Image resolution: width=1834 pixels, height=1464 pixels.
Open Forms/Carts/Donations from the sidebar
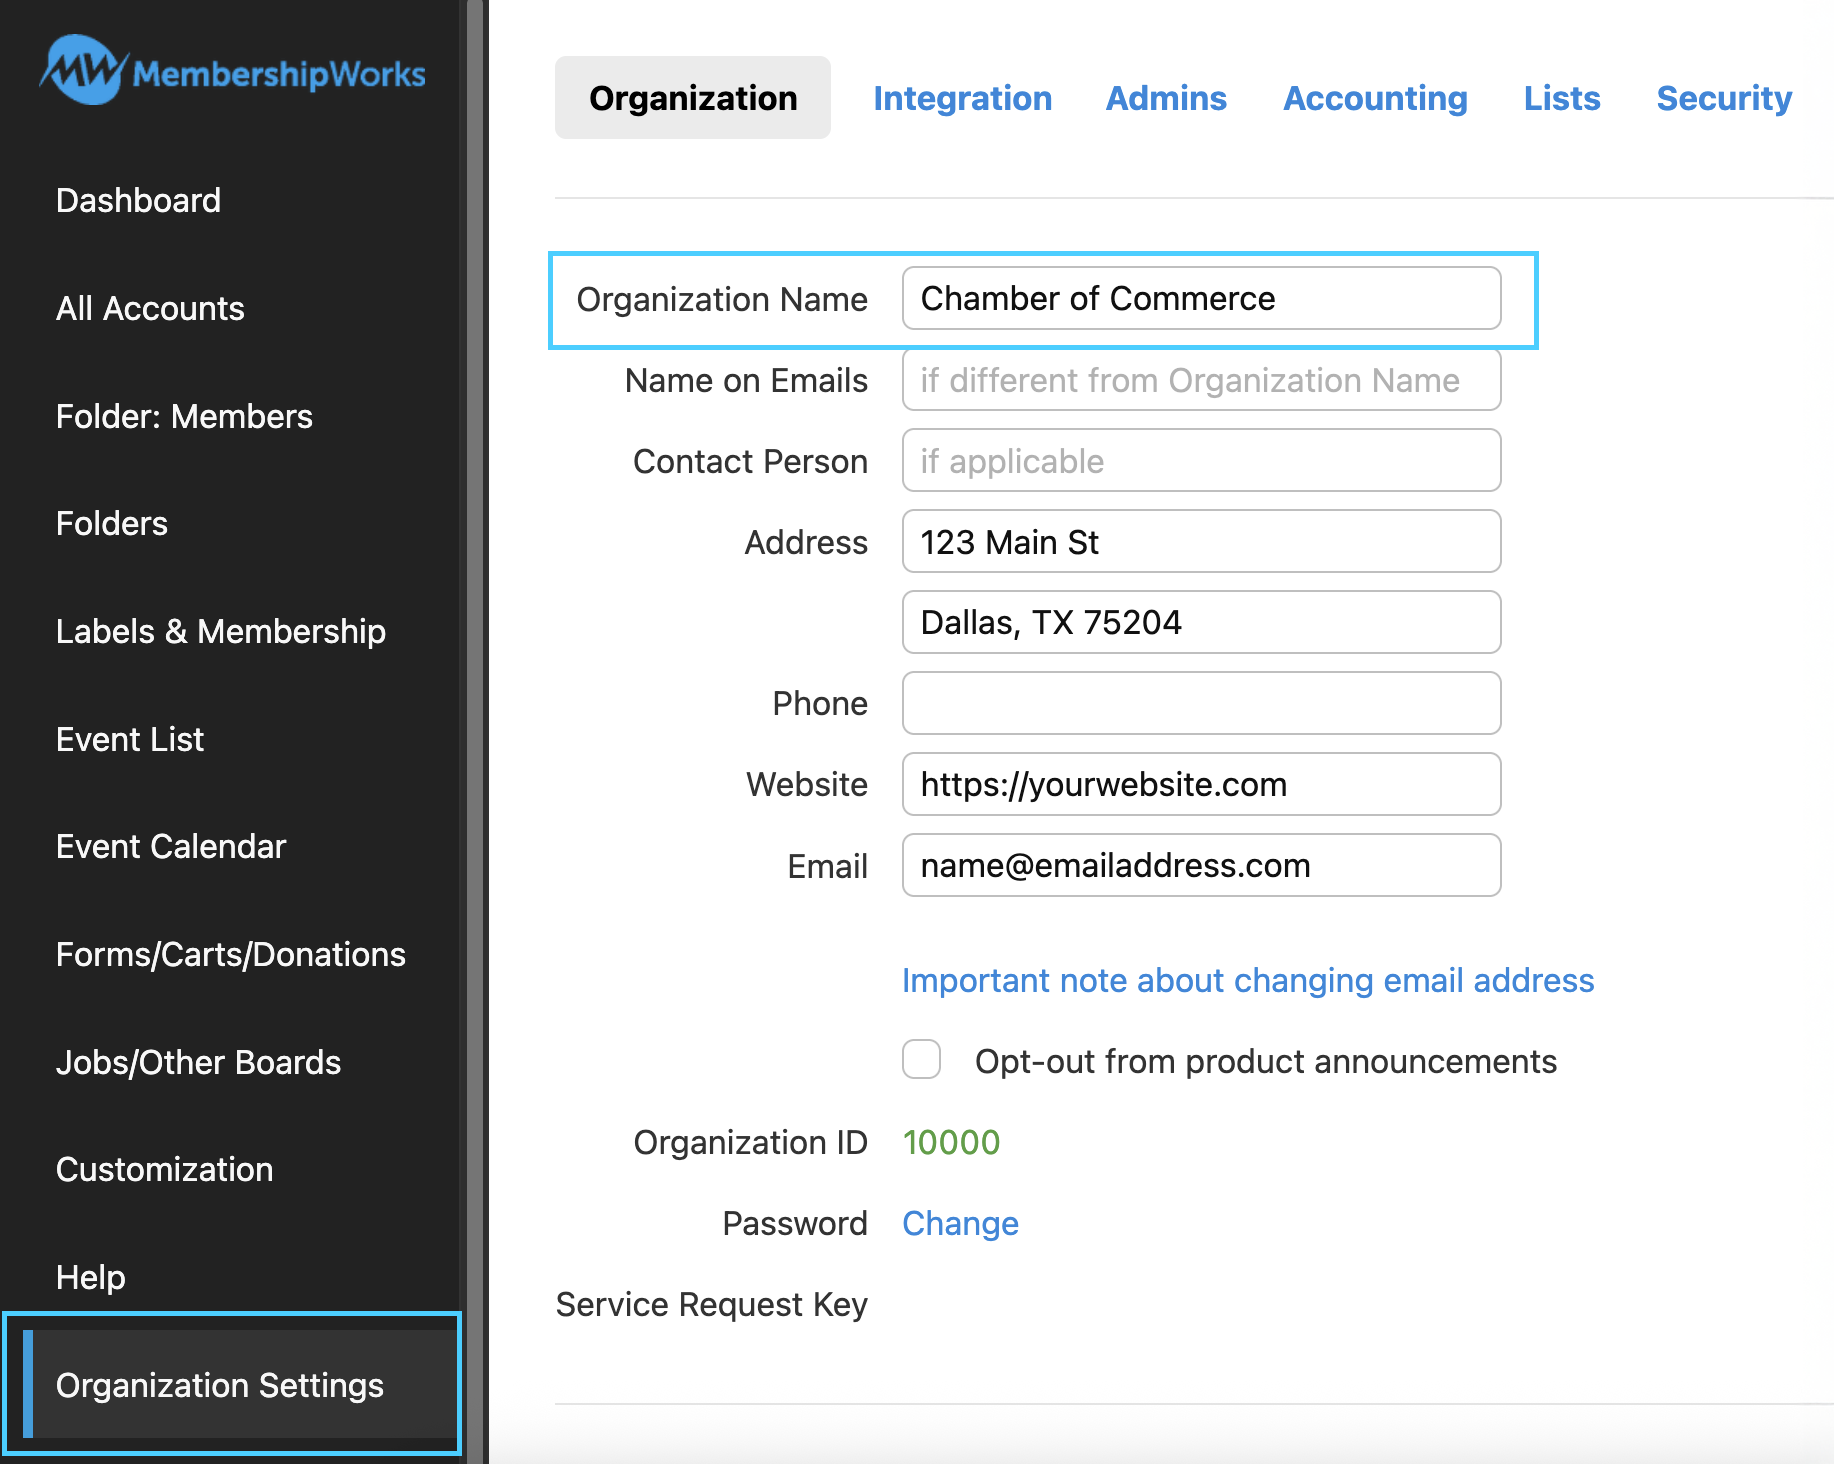click(x=230, y=954)
